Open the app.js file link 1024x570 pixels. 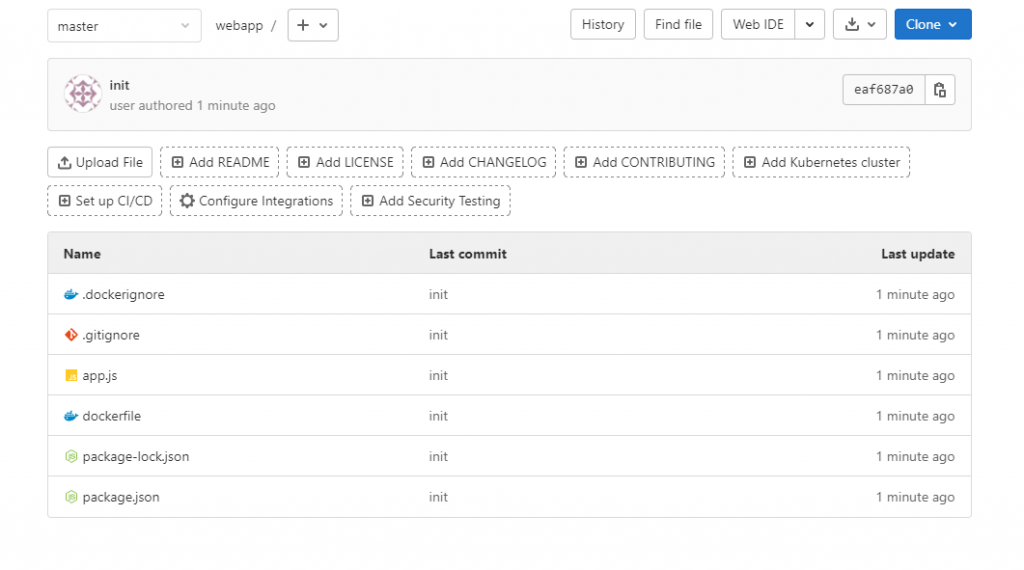[100, 376]
